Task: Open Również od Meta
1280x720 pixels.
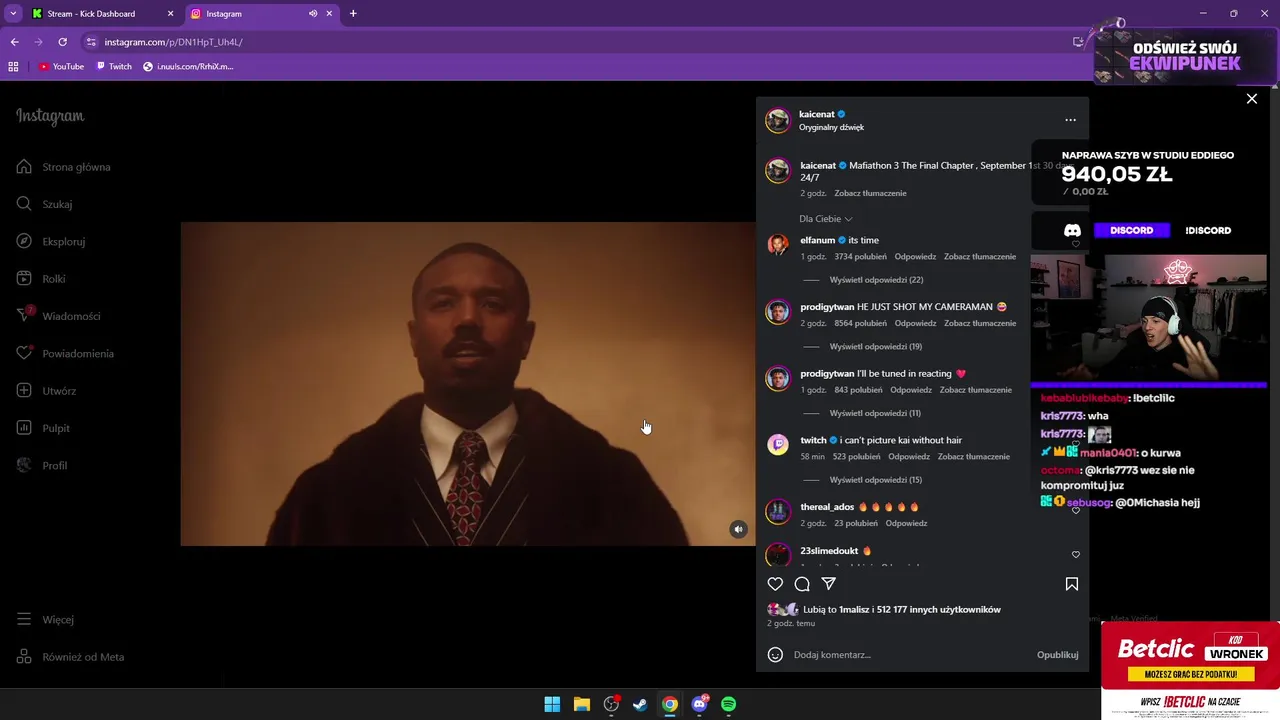Action: [x=70, y=657]
